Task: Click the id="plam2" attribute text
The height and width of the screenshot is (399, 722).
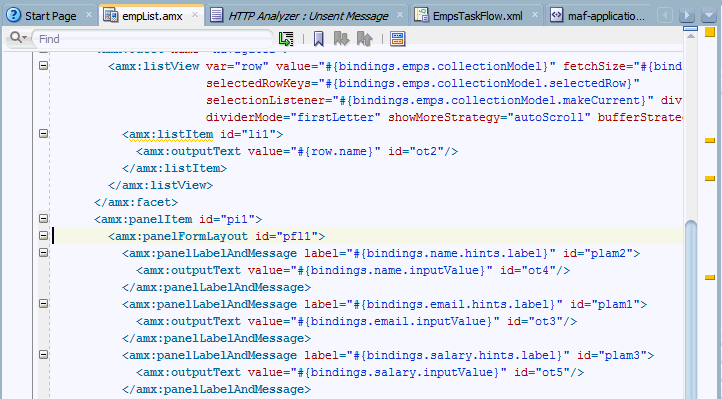Action: pos(598,254)
